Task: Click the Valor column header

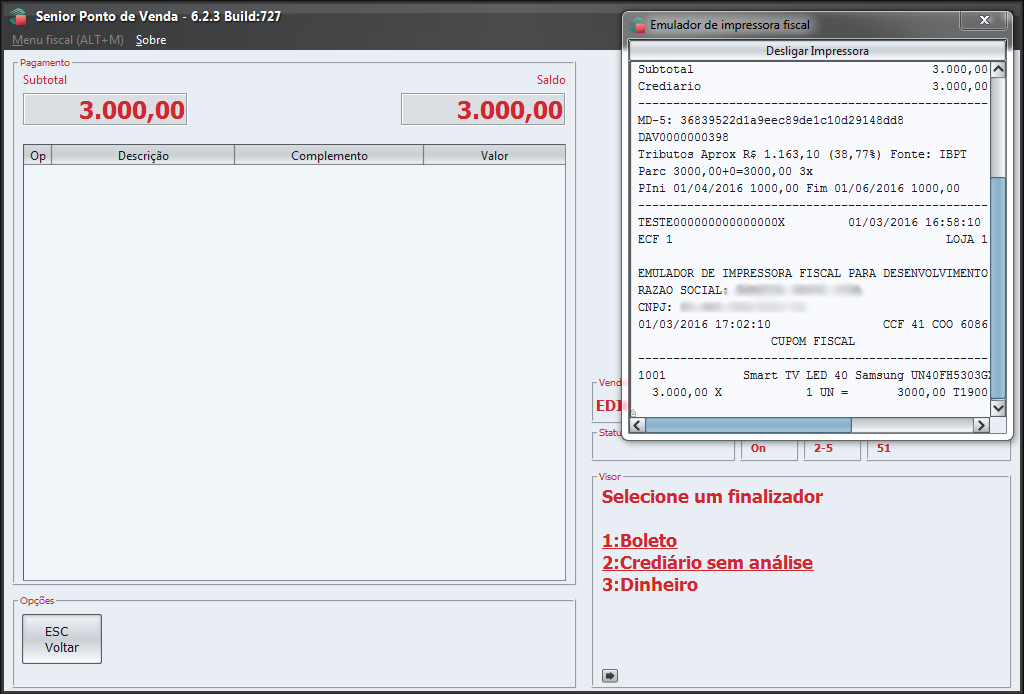Action: pos(494,155)
